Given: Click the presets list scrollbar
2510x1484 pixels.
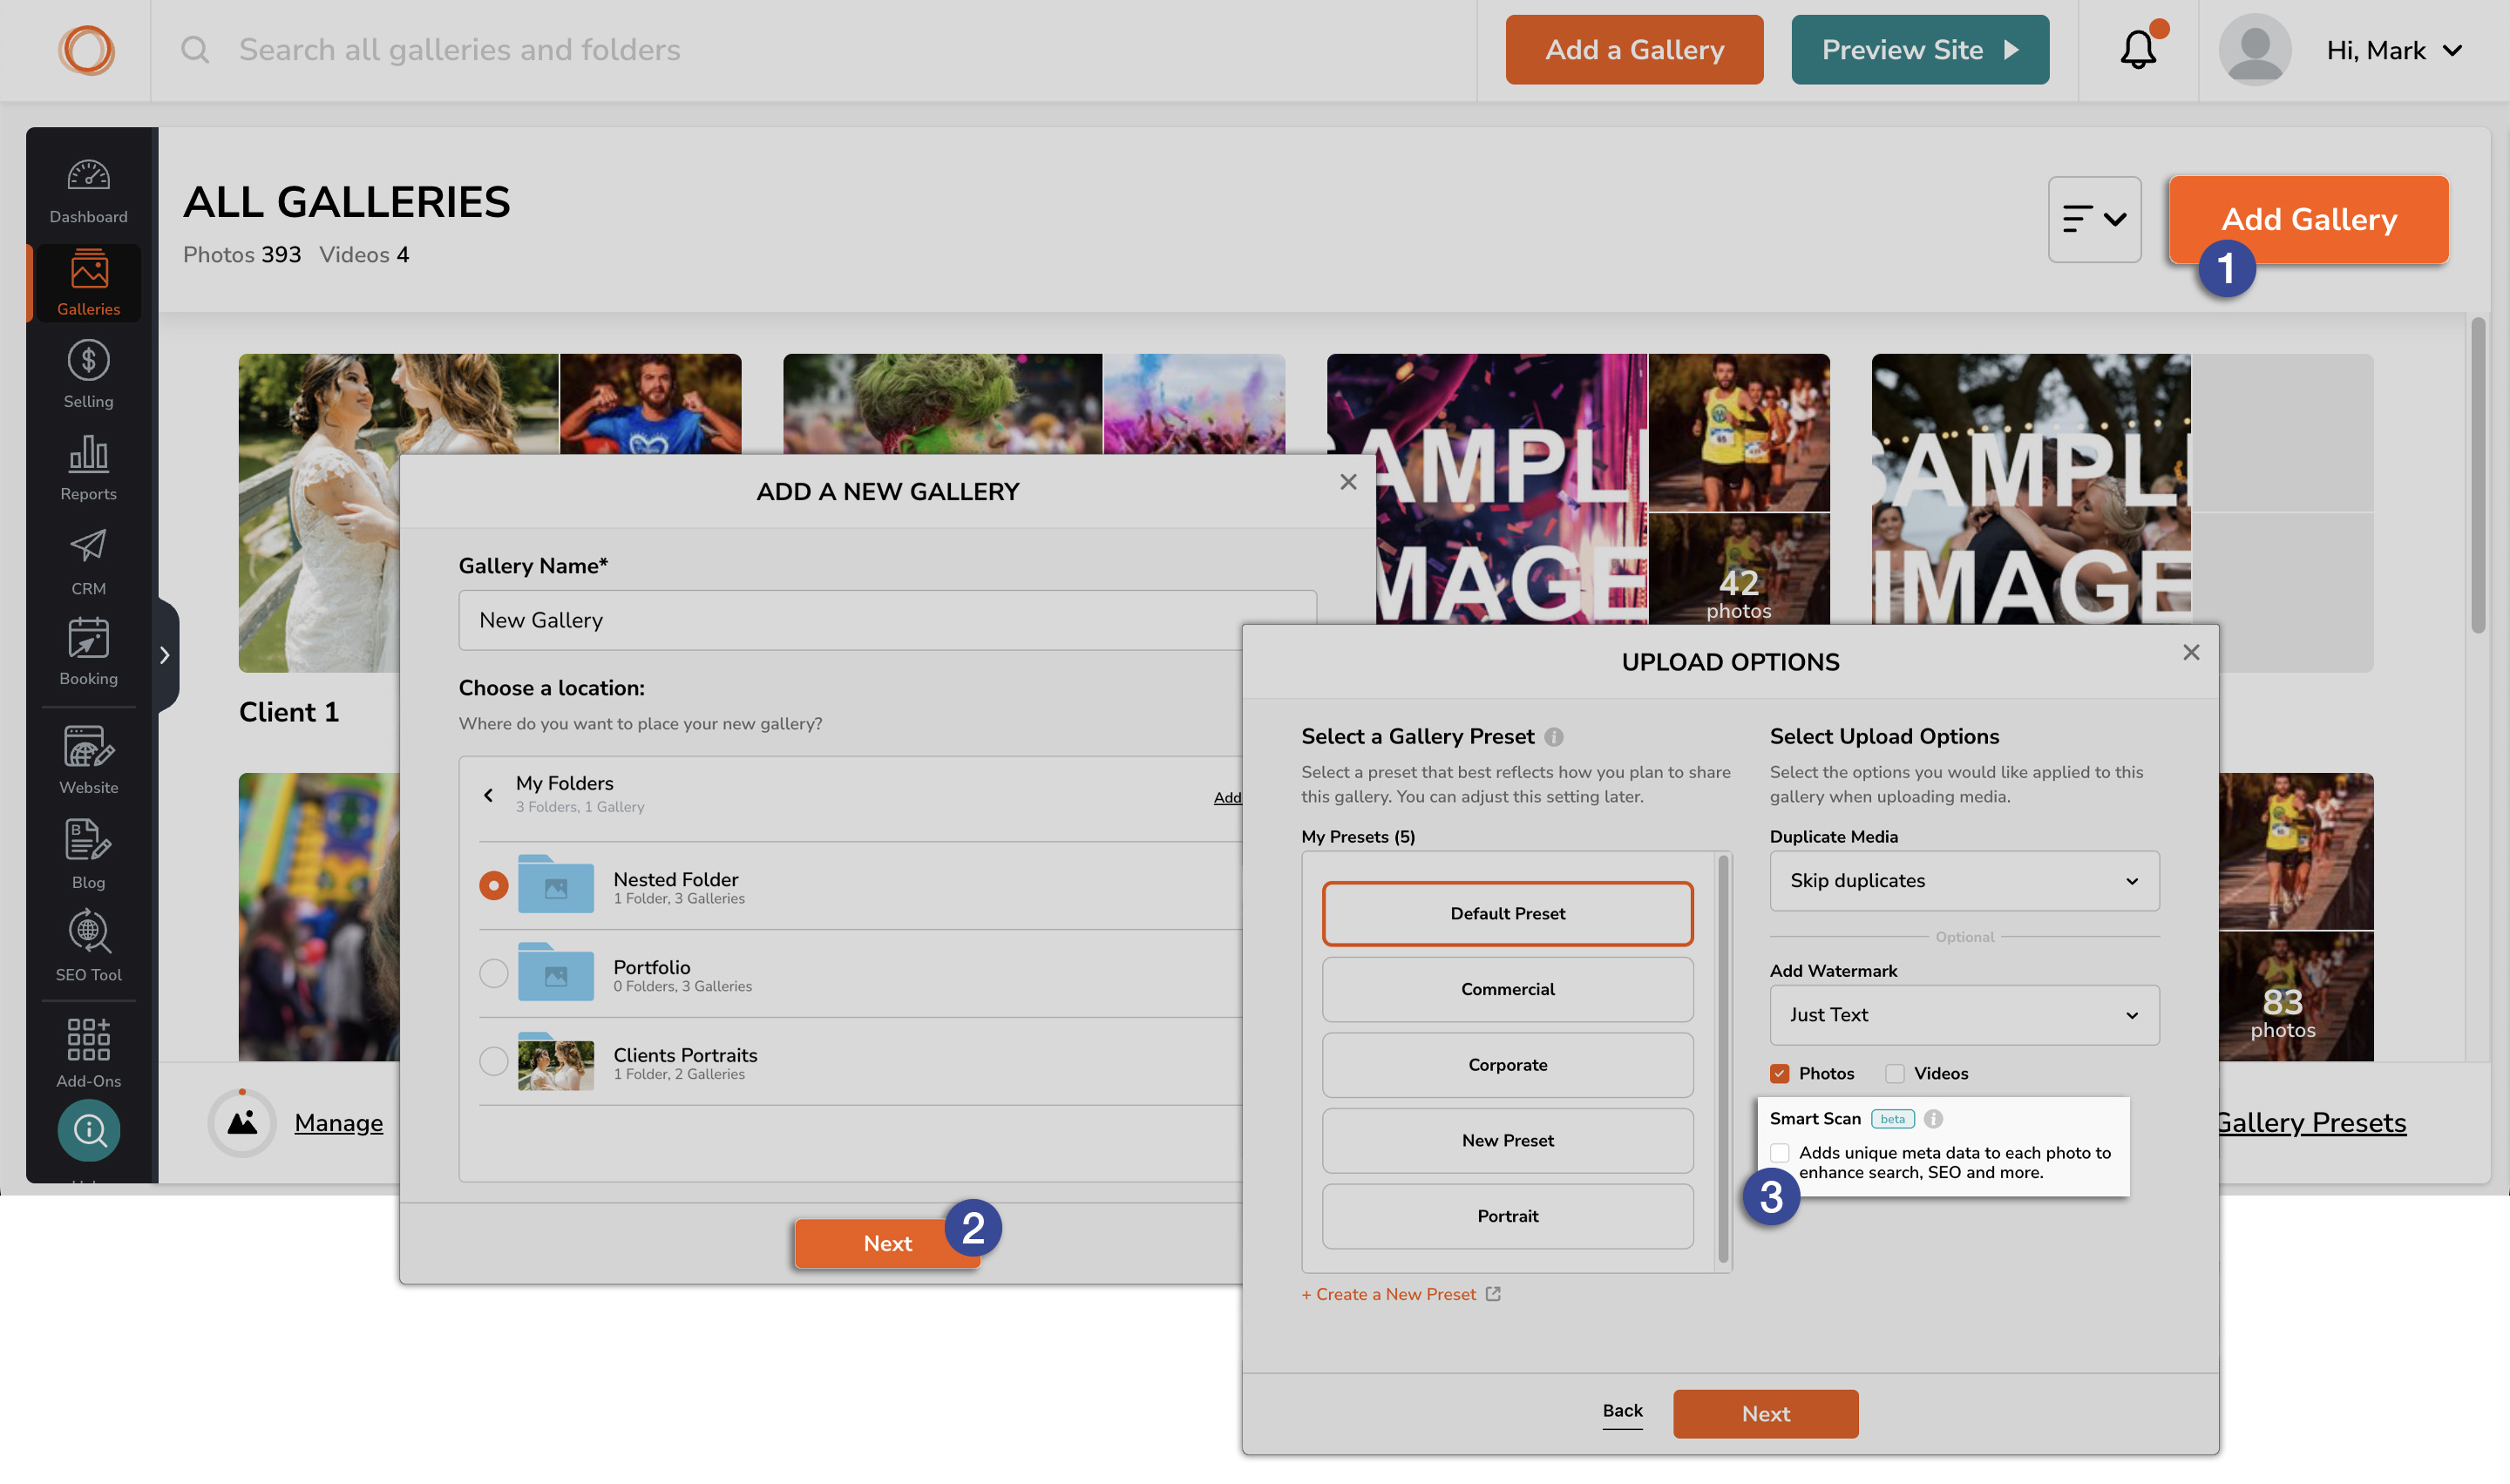Looking at the screenshot, I should tap(1724, 1060).
